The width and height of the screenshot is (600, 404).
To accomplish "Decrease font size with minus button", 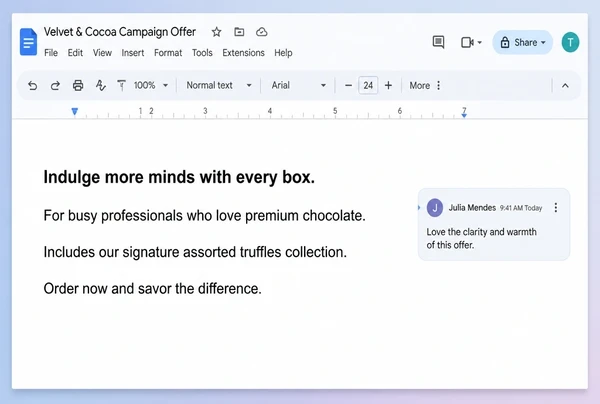I will (x=348, y=85).
